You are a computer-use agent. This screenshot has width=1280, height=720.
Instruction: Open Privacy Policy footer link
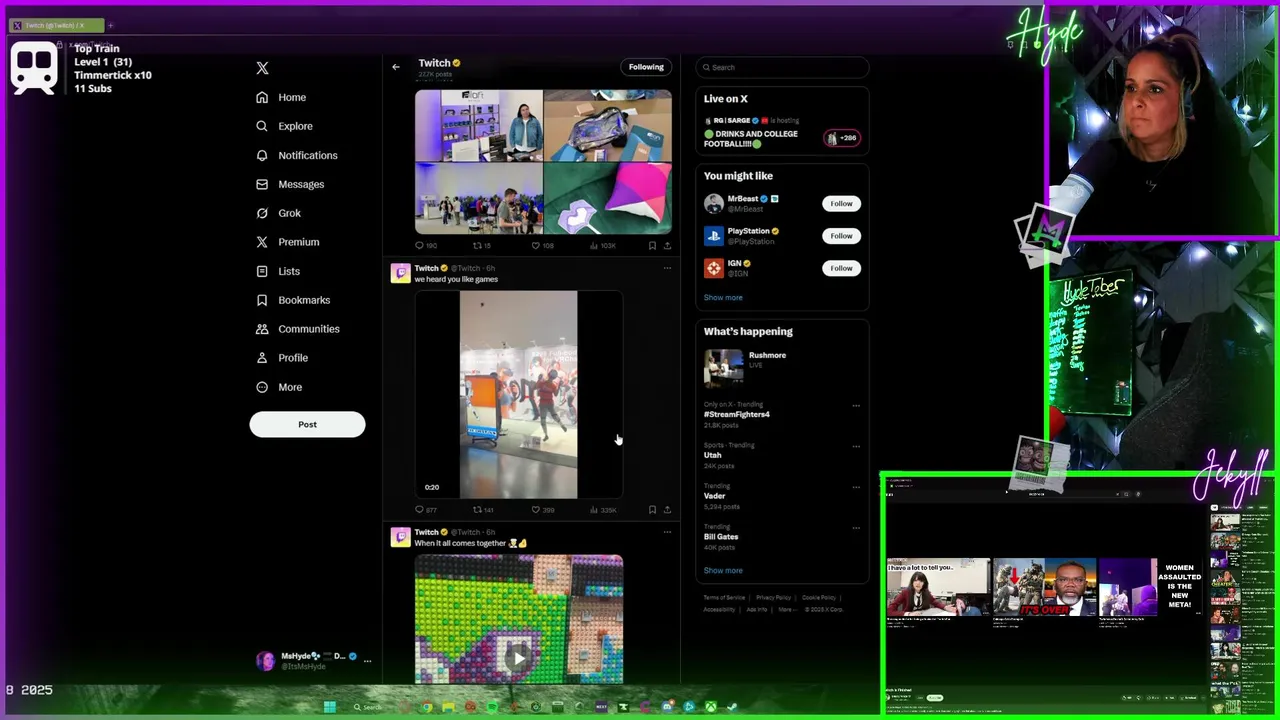773,597
